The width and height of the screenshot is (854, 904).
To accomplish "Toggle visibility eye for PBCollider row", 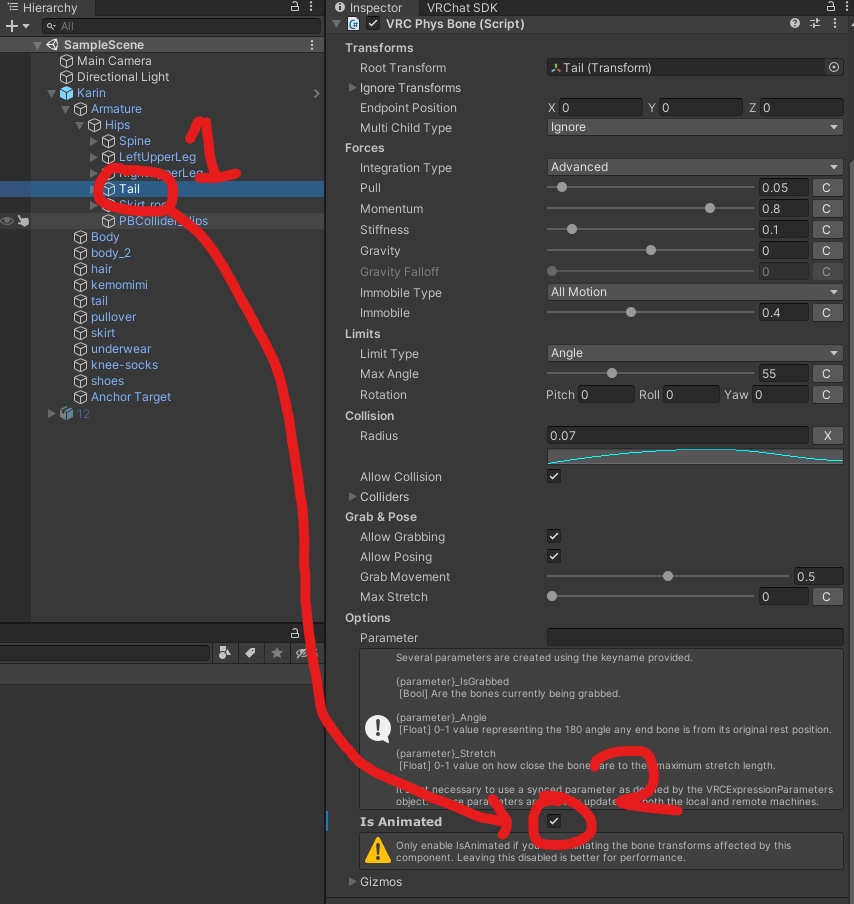I will click(7, 221).
